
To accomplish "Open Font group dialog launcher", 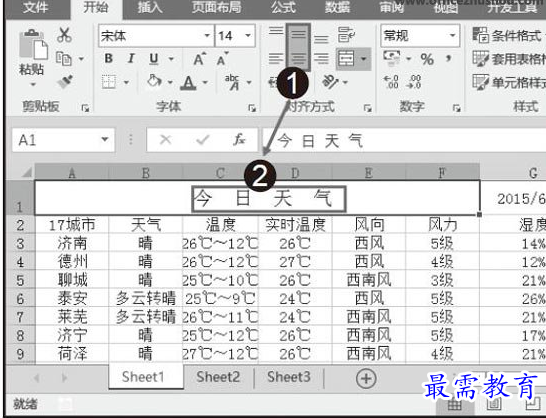I will pos(252,108).
